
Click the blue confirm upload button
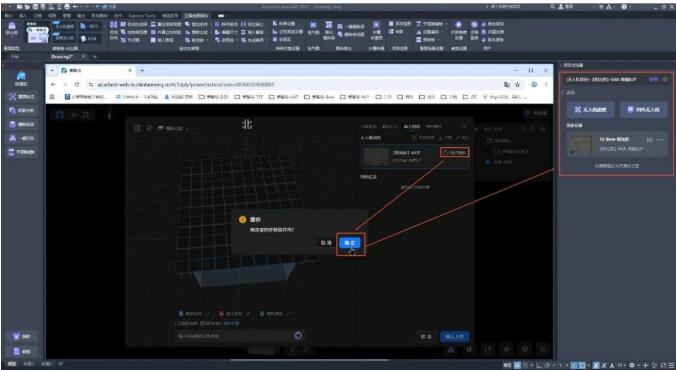454,336
